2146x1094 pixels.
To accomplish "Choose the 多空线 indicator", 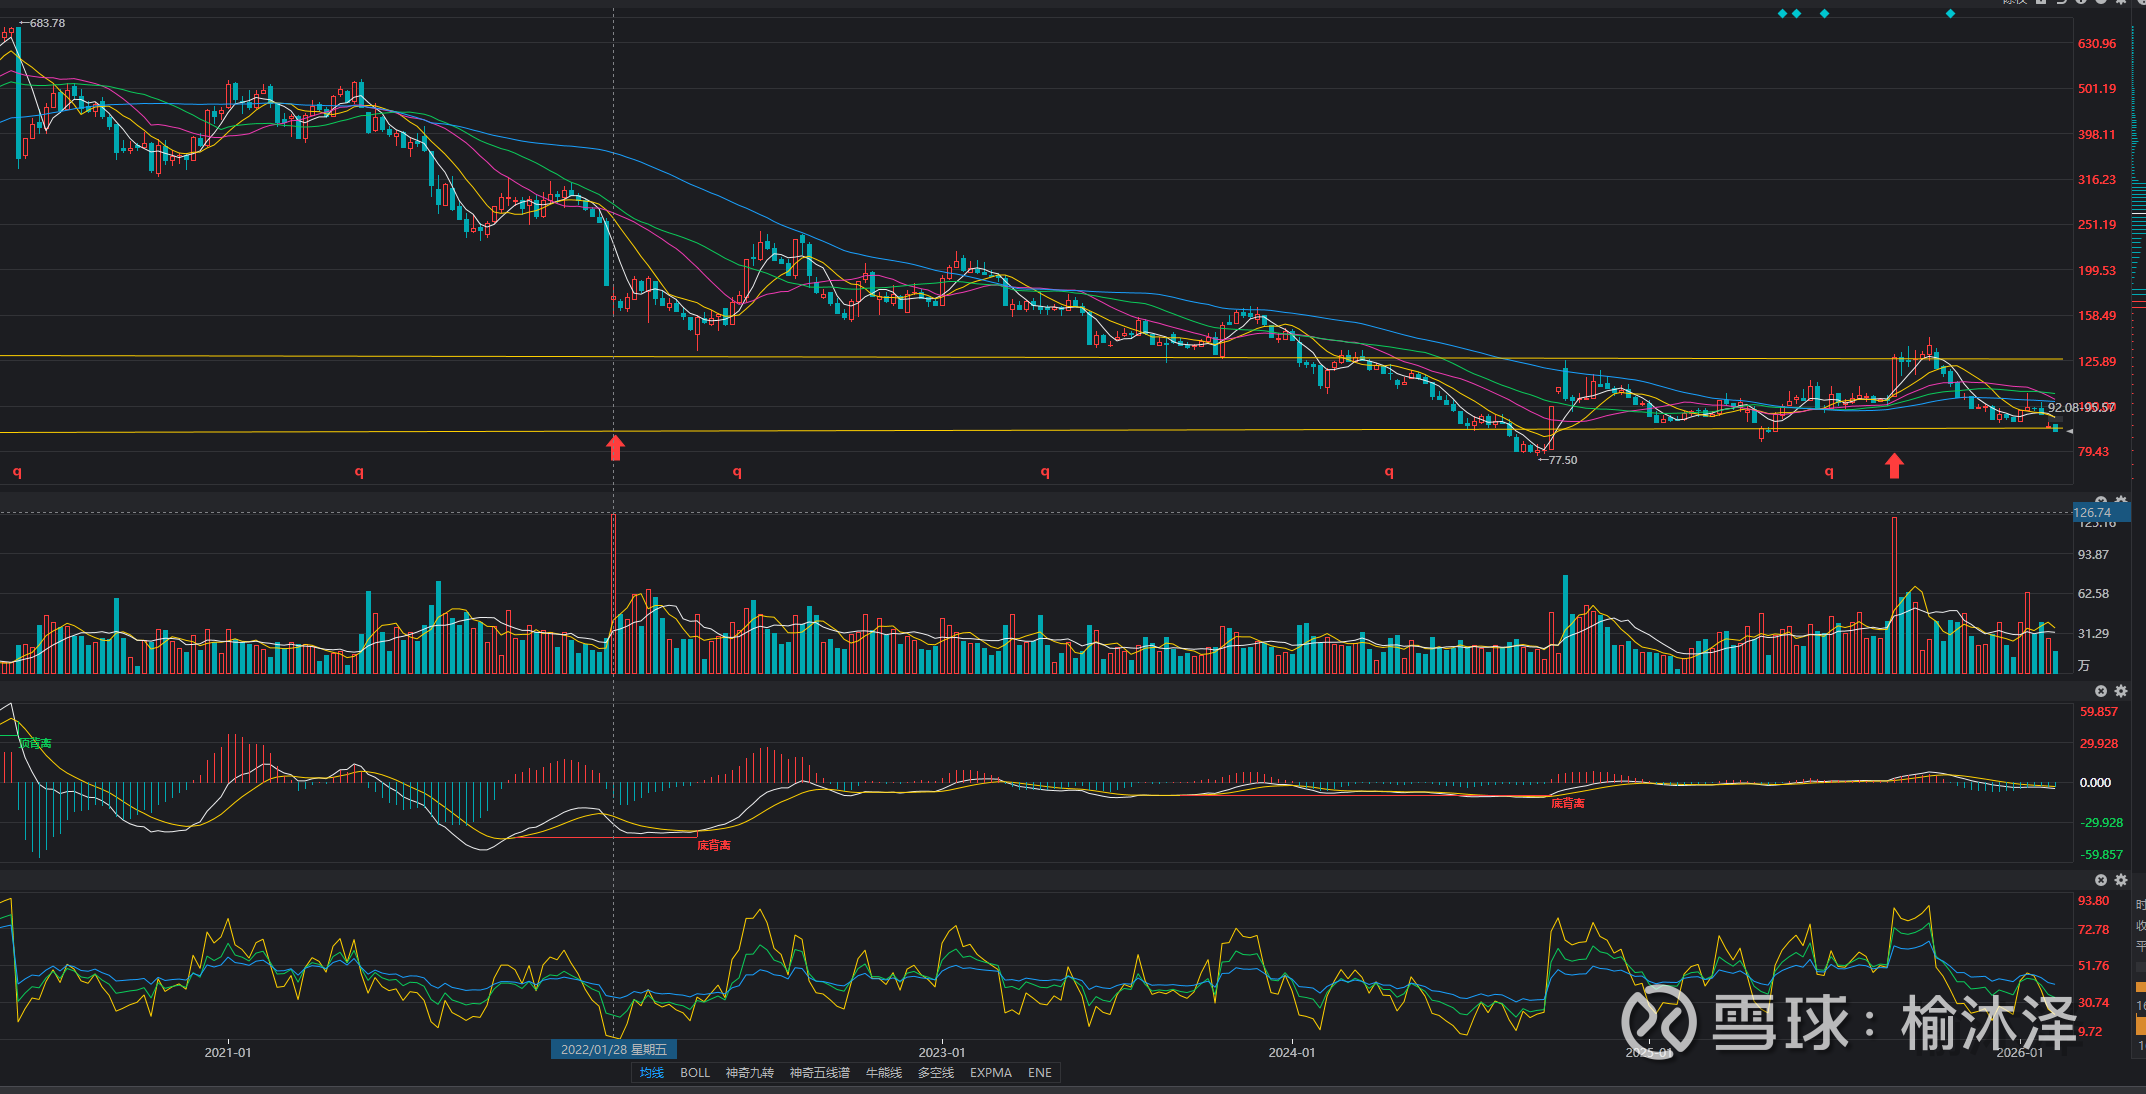I will click(x=935, y=1072).
